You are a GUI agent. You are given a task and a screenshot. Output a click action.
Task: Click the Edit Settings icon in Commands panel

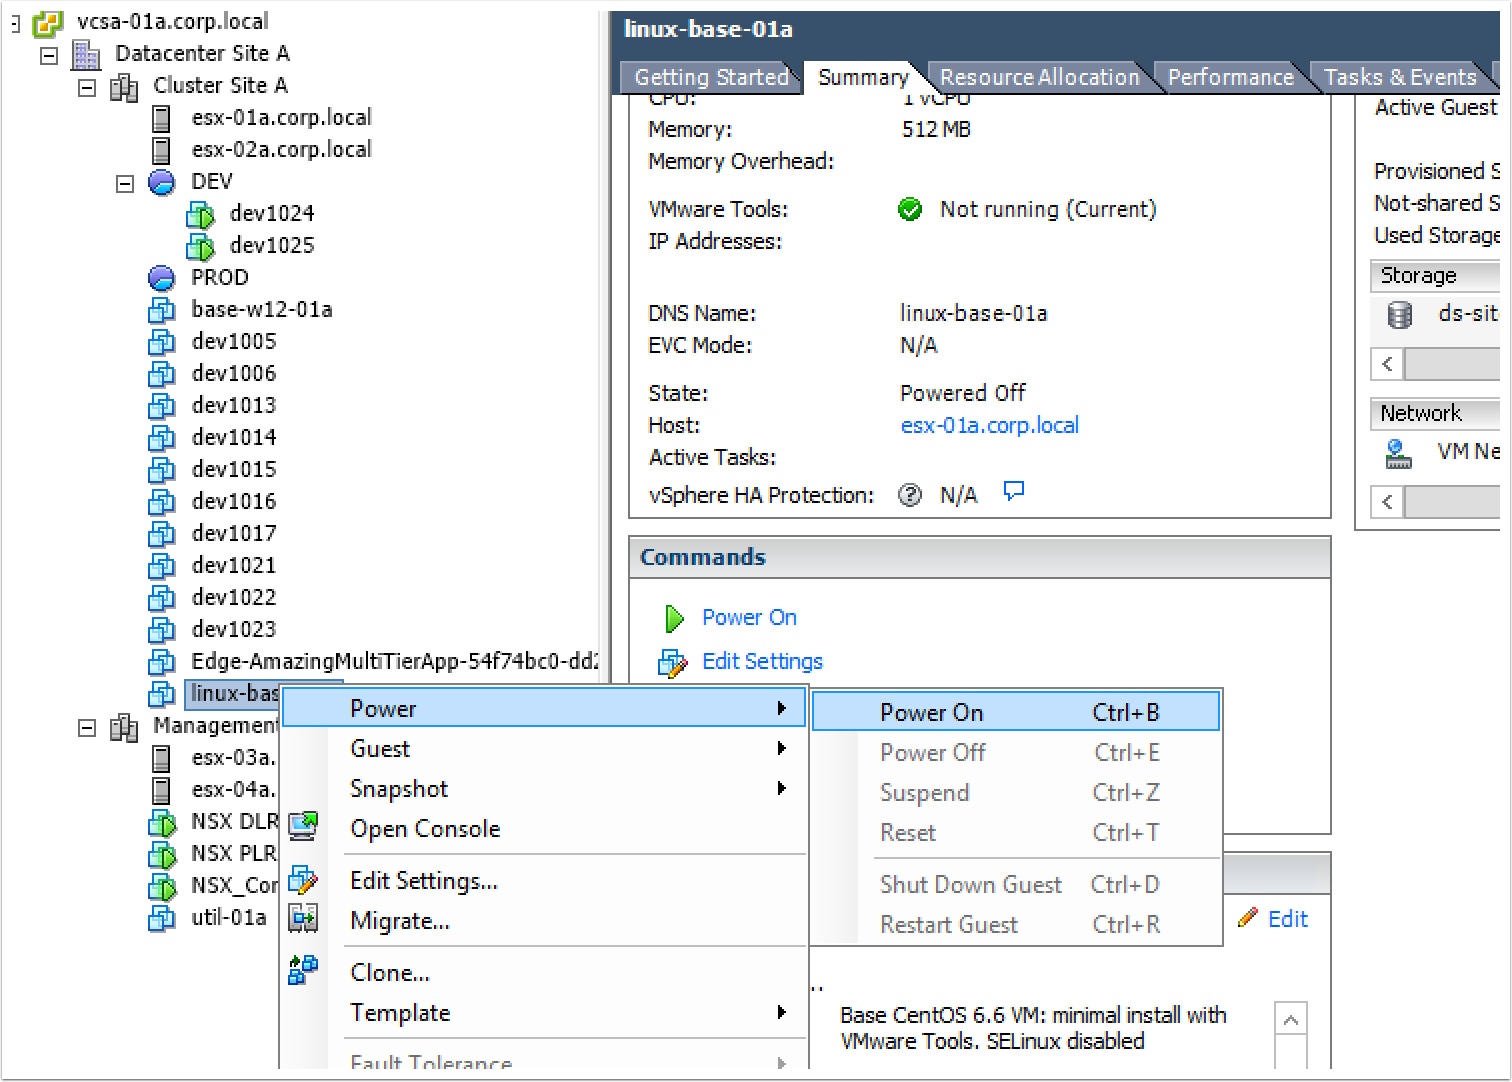coord(672,662)
